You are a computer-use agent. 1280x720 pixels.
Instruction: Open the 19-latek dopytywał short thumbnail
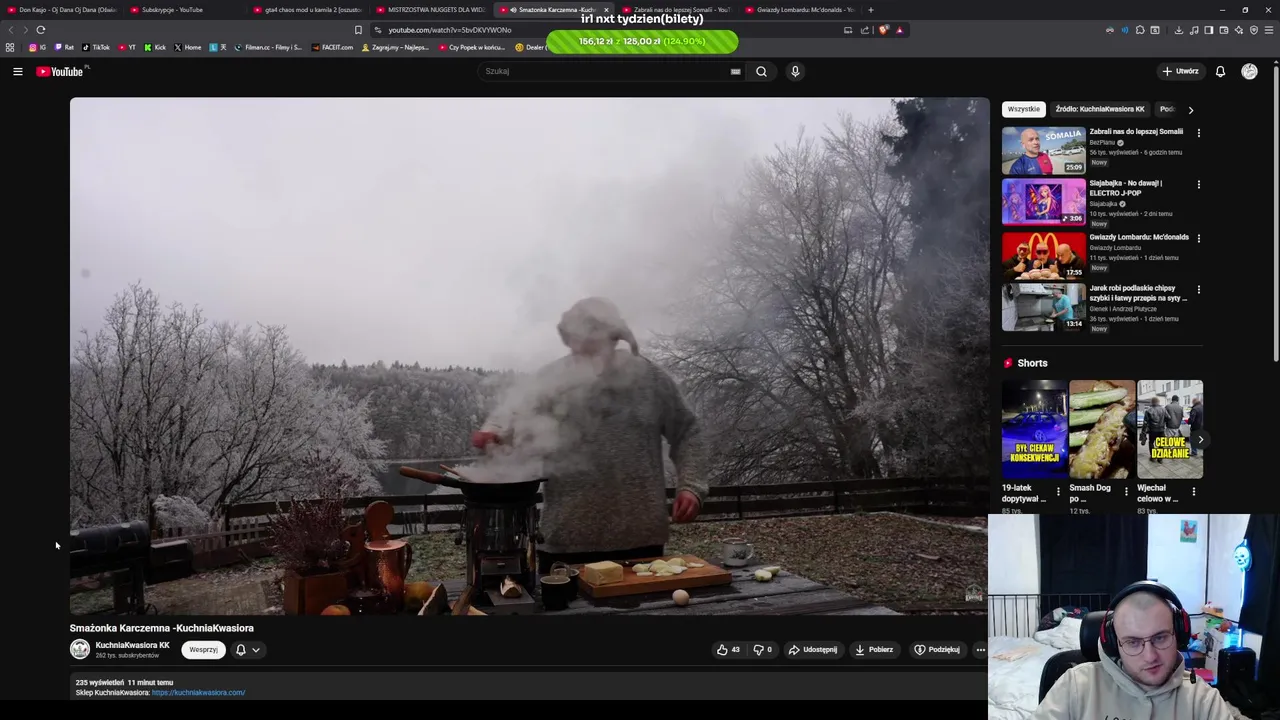tap(1034, 429)
